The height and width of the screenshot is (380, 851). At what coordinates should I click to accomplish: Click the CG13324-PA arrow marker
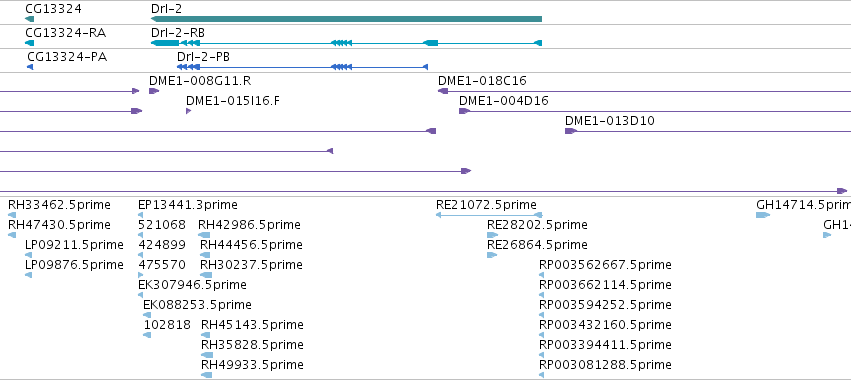click(x=30, y=67)
